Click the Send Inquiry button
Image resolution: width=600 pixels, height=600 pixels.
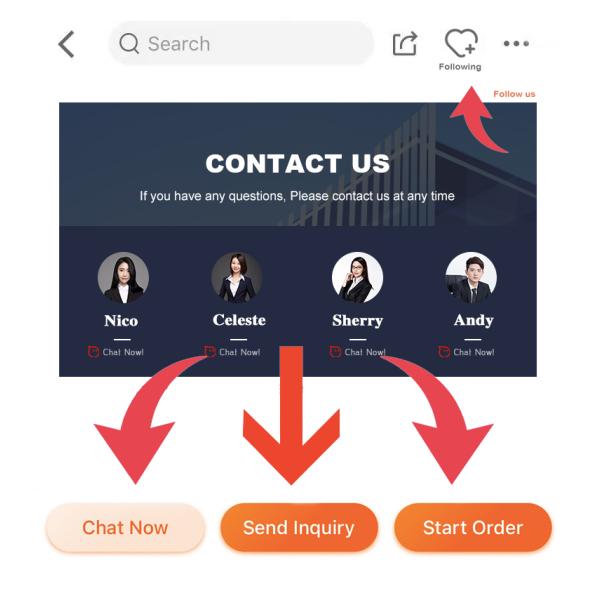coord(299,528)
